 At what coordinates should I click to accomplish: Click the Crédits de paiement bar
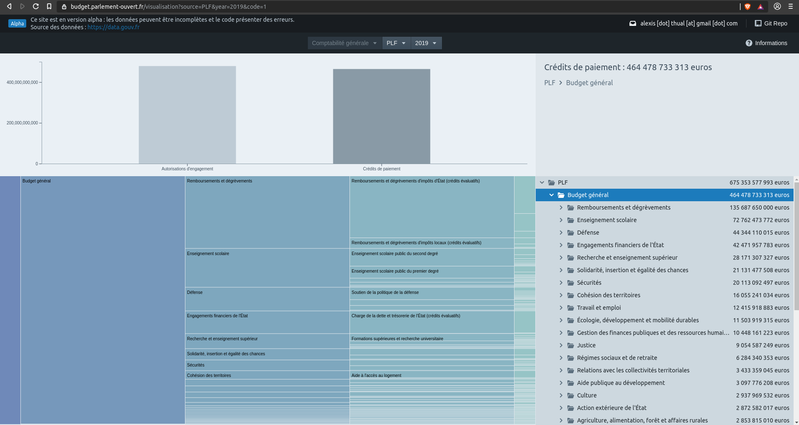click(381, 115)
